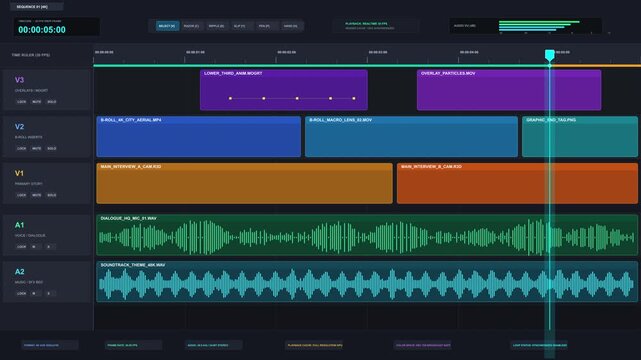641x360 pixels.
Task: Click first keyframe on LOWER_THIRD_ANIM clip
Action: click(230, 98)
